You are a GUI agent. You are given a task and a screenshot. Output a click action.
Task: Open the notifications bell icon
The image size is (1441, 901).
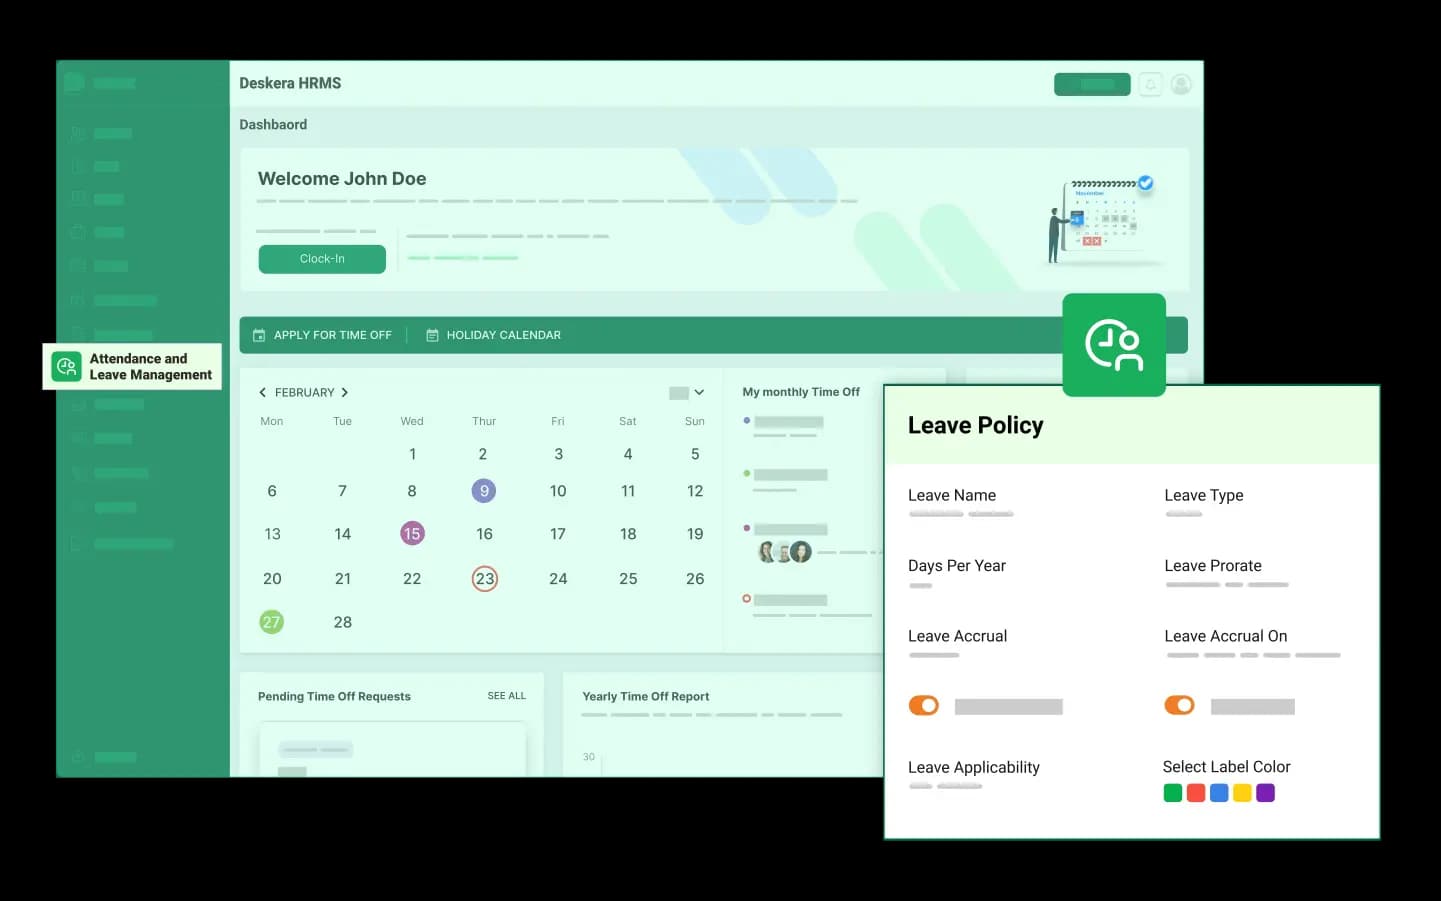pyautogui.click(x=1151, y=85)
